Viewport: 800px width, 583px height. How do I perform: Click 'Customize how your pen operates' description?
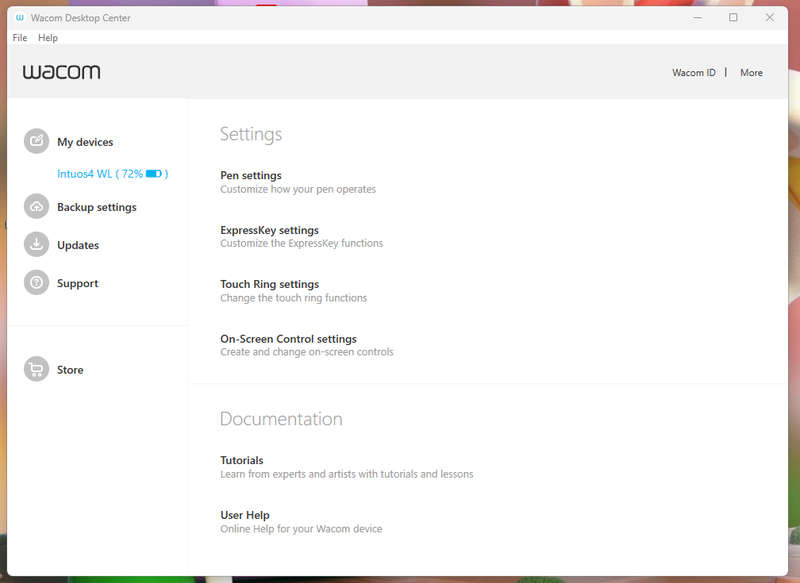298,189
